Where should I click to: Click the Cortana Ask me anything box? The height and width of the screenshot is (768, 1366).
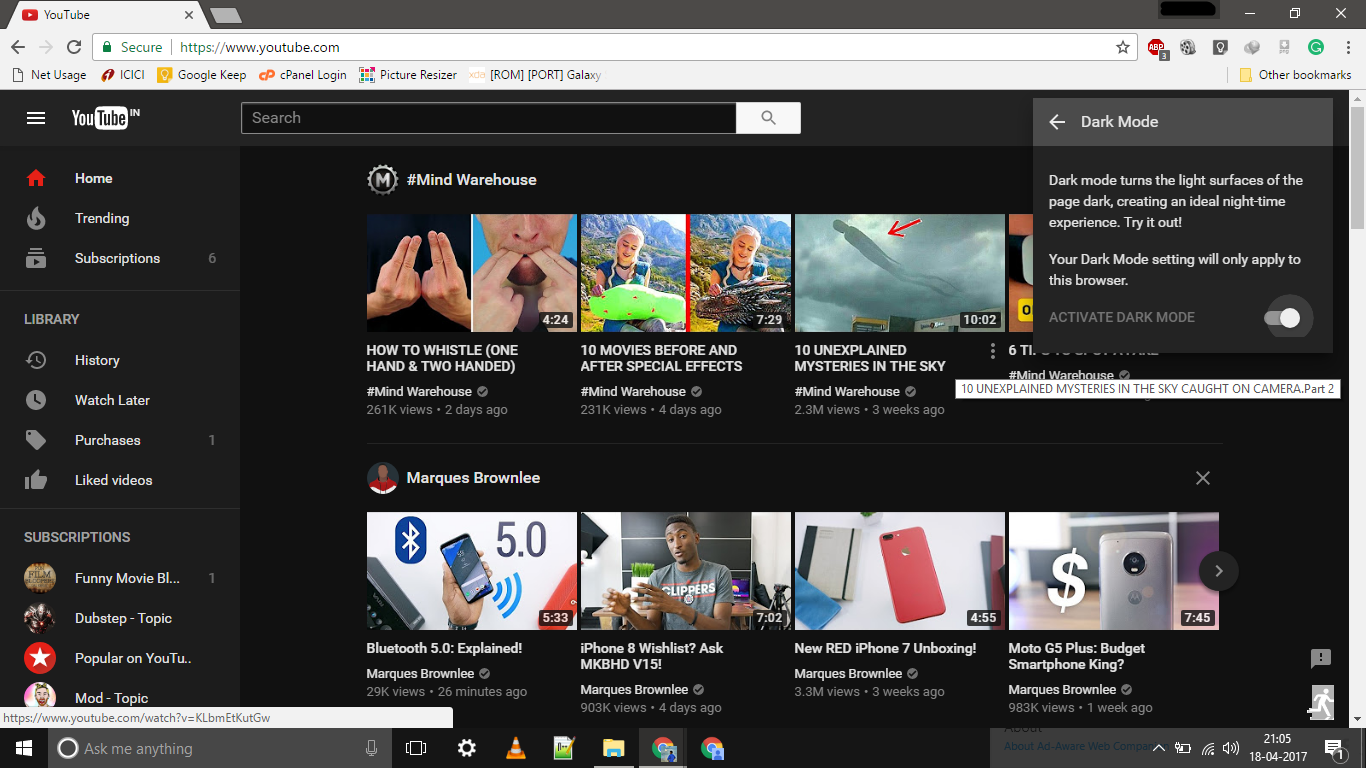220,748
